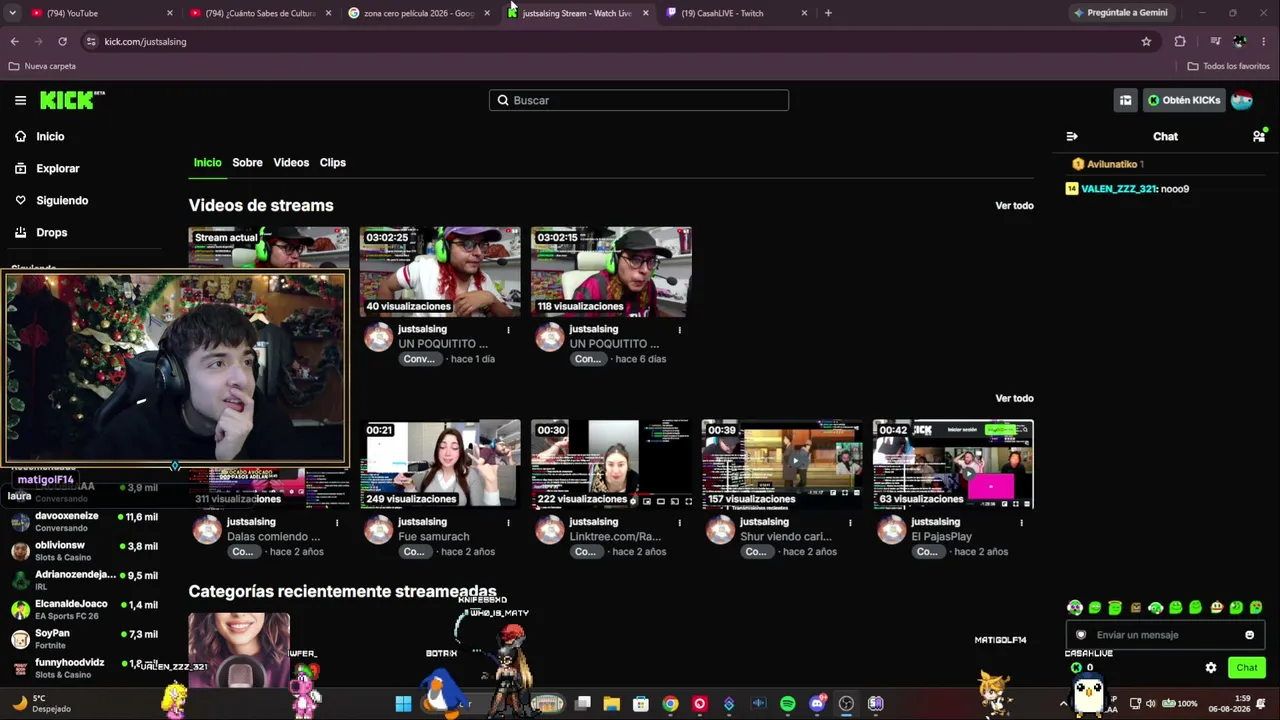The height and width of the screenshot is (720, 1280).
Task: Open the Kick user profile avatar
Action: point(1242,100)
